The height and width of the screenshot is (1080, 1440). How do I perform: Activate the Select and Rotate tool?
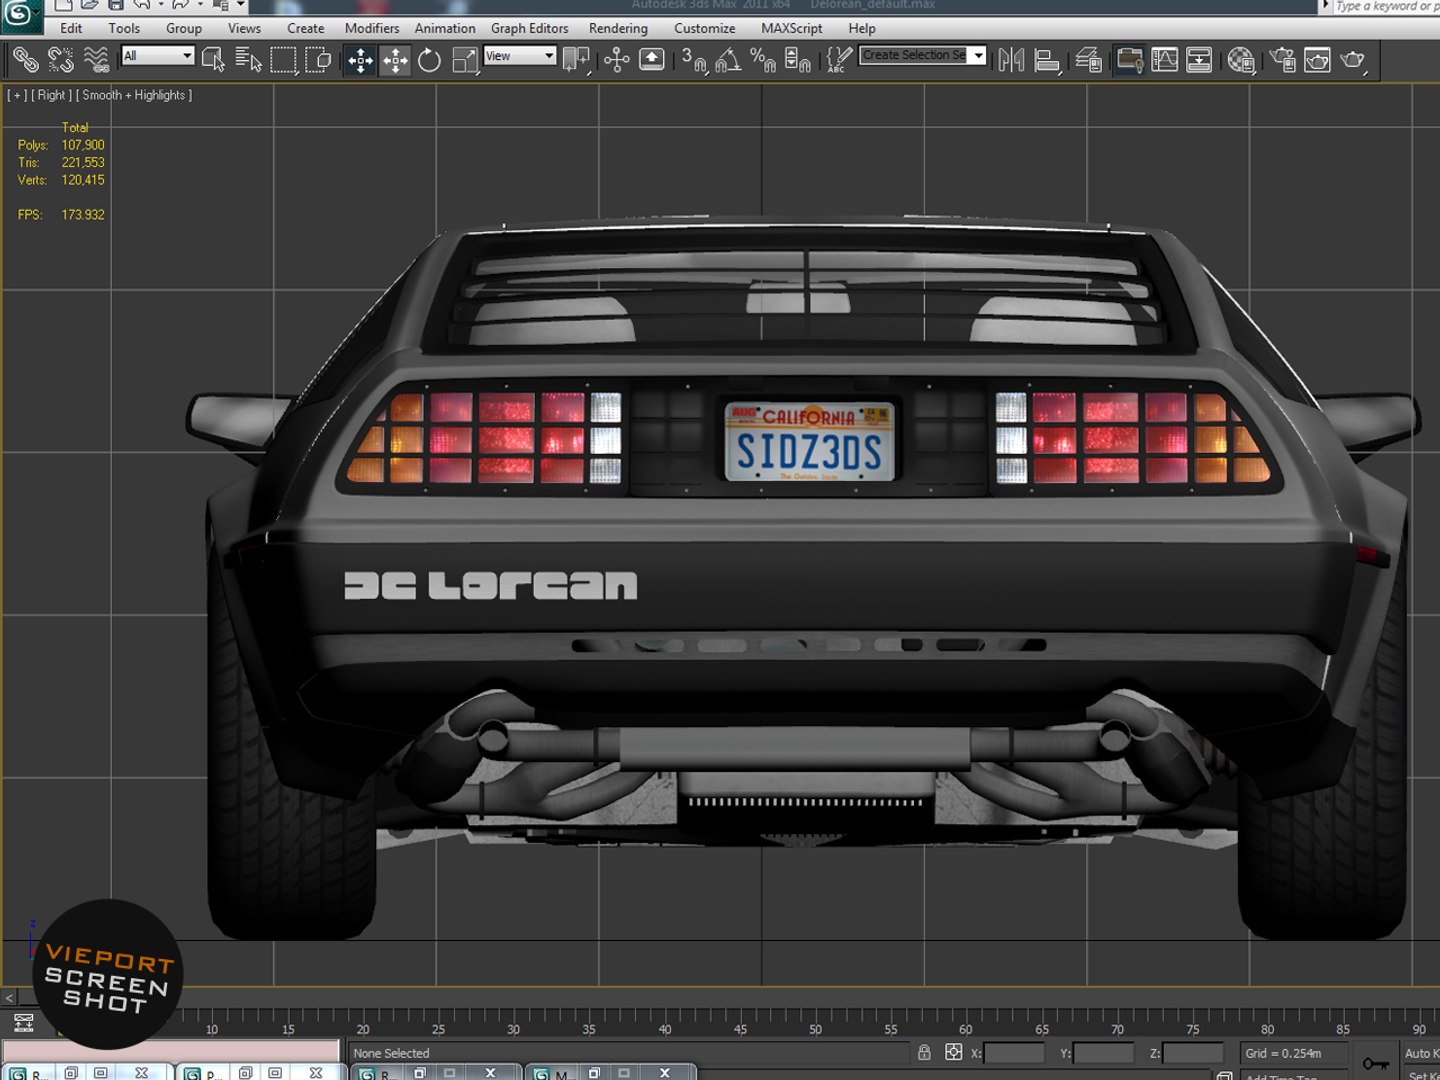pos(430,60)
